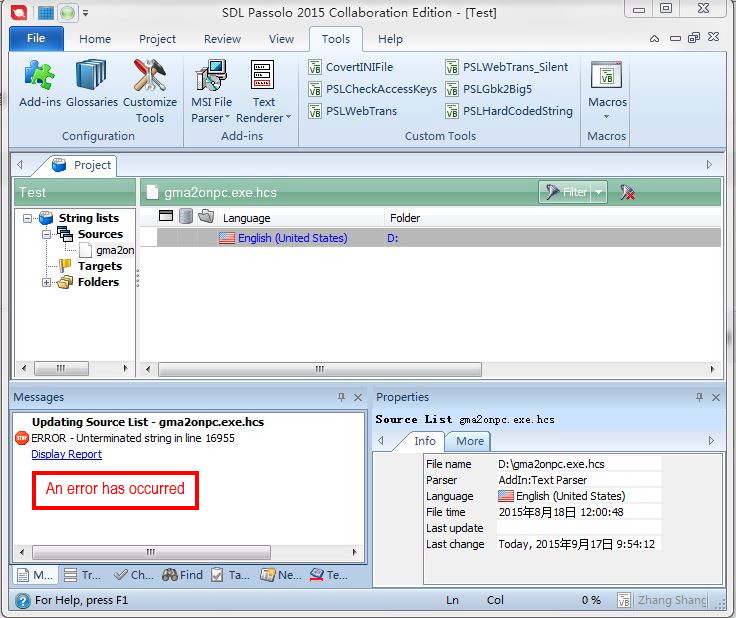The image size is (736, 618).
Task: Open the Add-ins configuration
Action: 40,85
